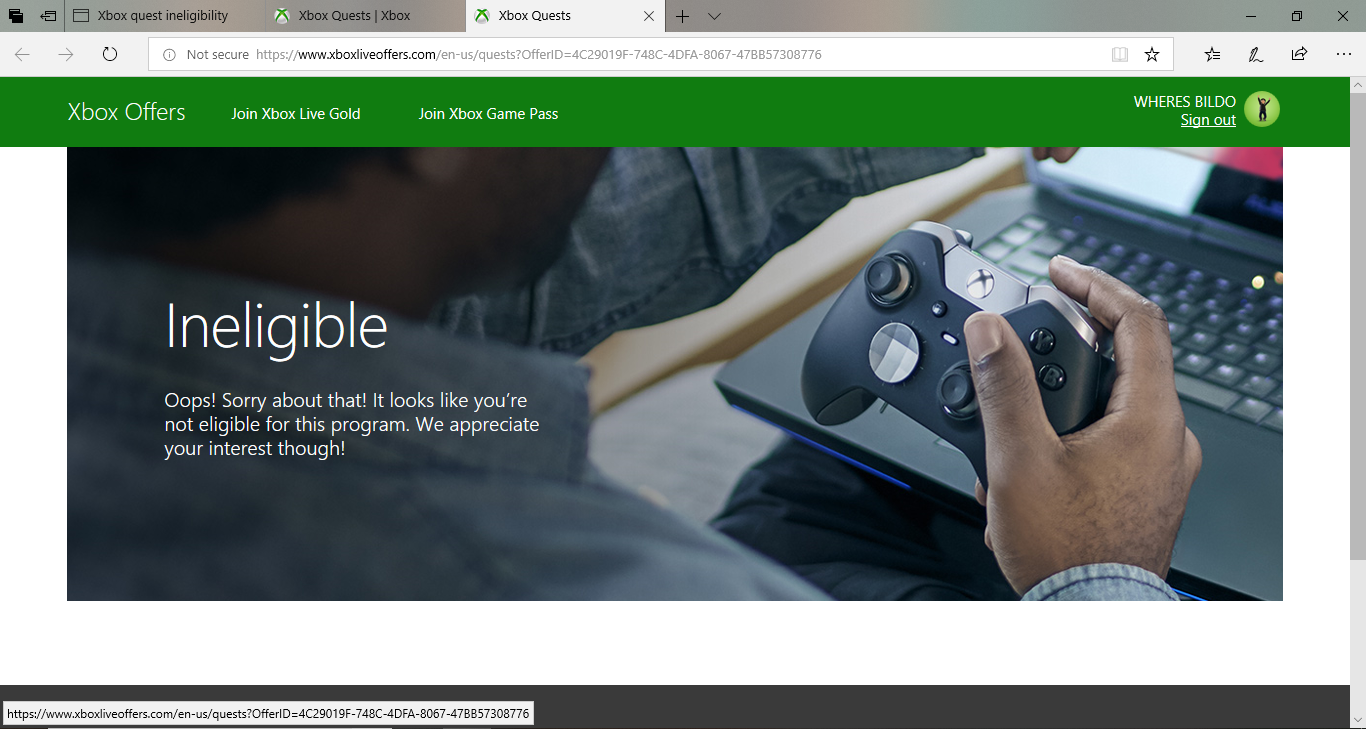Show tab previews chevron
The width and height of the screenshot is (1366, 729).
pyautogui.click(x=714, y=16)
